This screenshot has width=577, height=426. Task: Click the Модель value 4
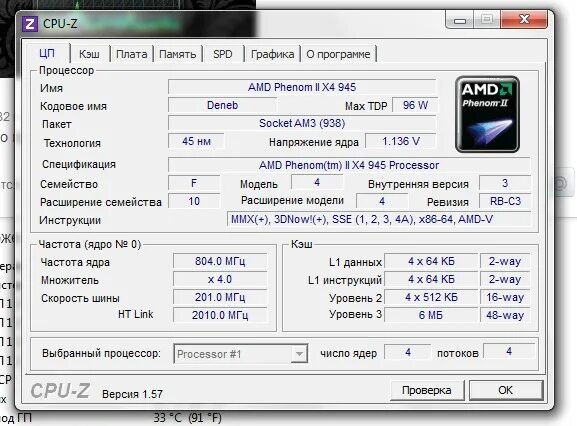click(317, 182)
